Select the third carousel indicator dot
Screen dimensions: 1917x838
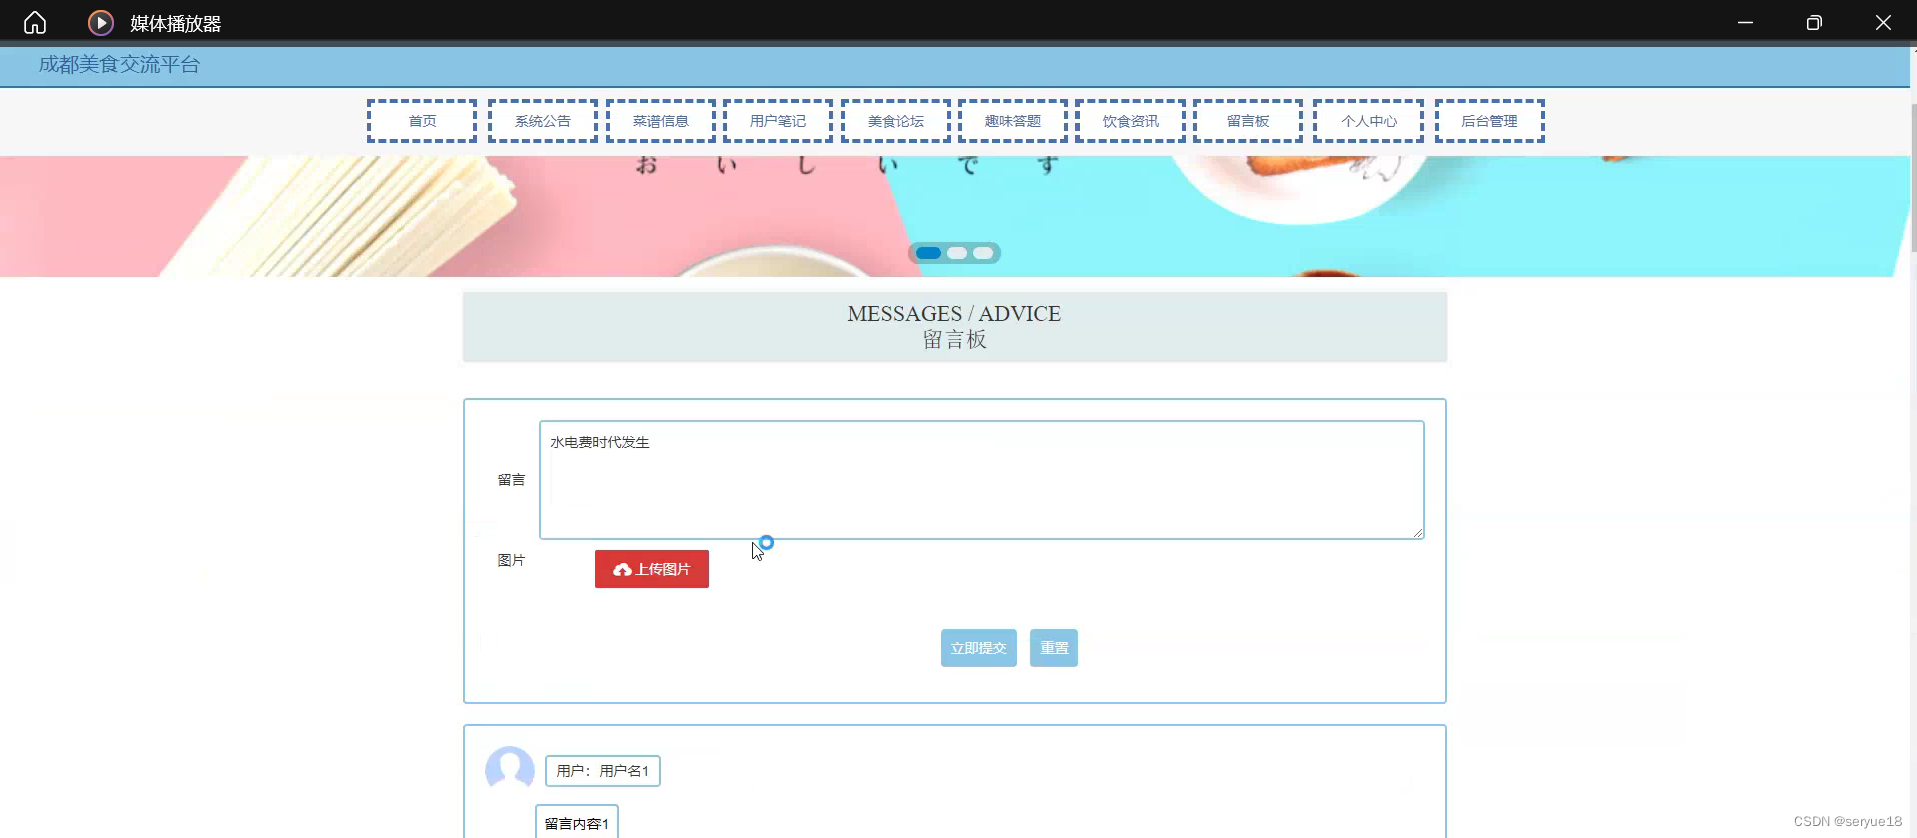click(984, 253)
